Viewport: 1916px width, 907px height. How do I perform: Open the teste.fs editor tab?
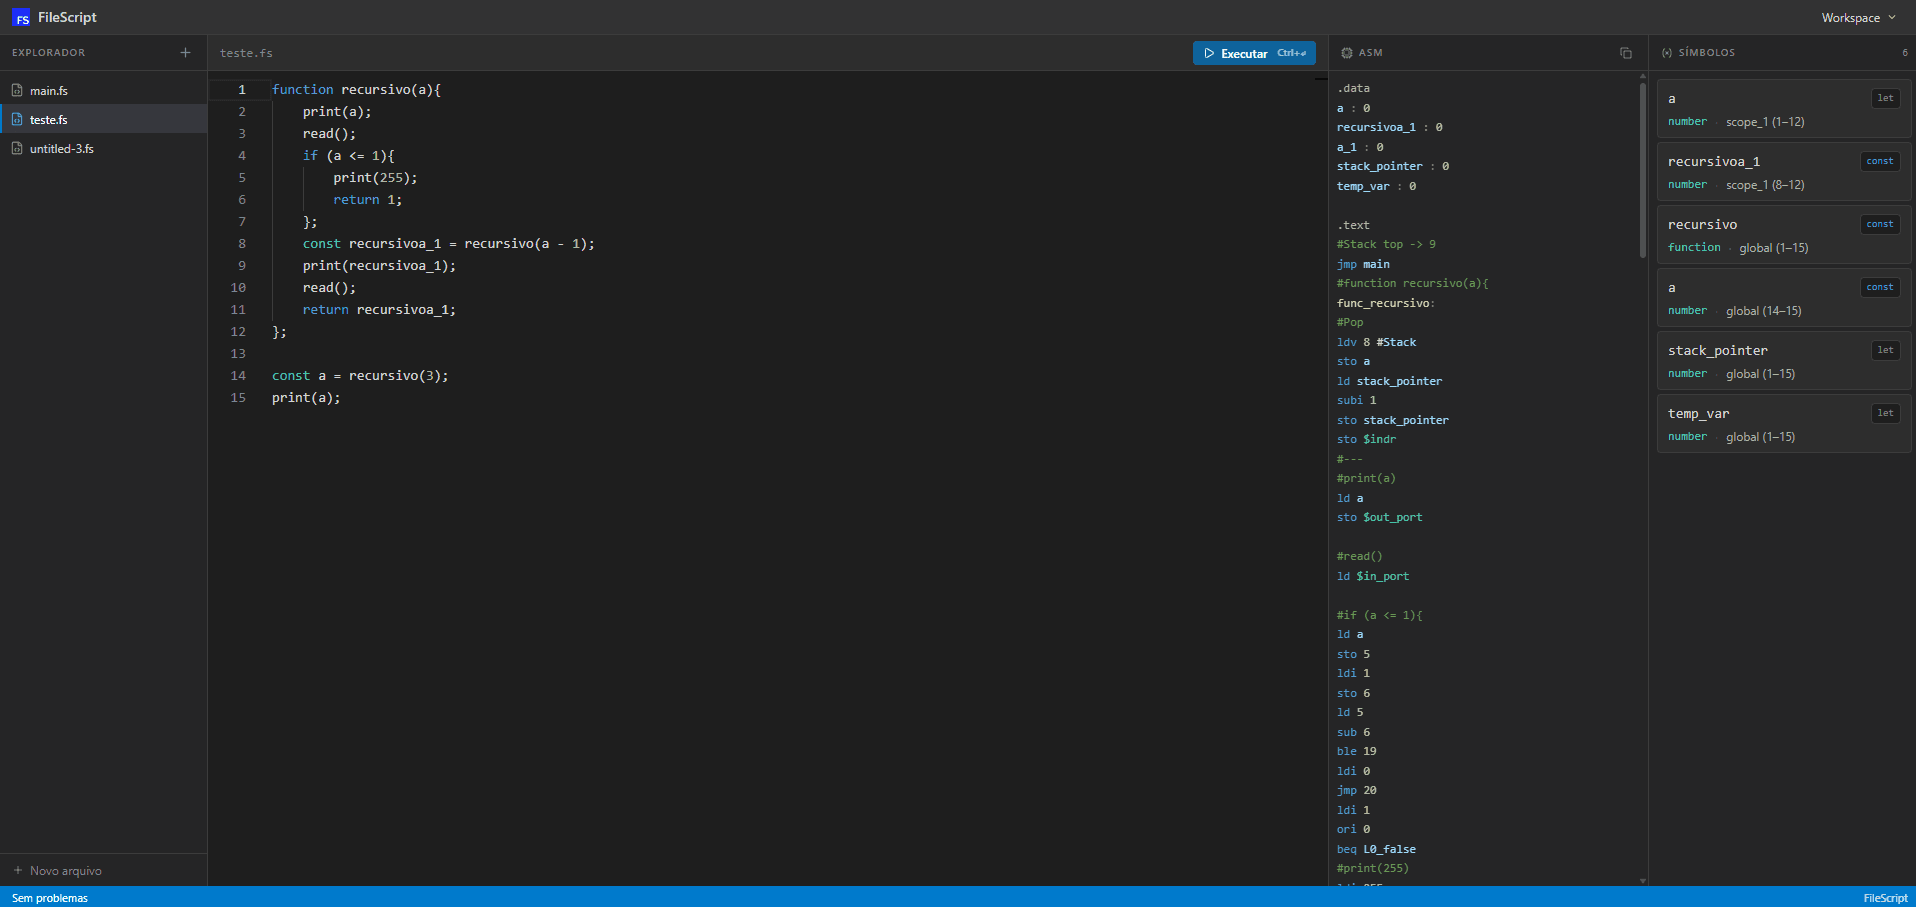(x=246, y=53)
